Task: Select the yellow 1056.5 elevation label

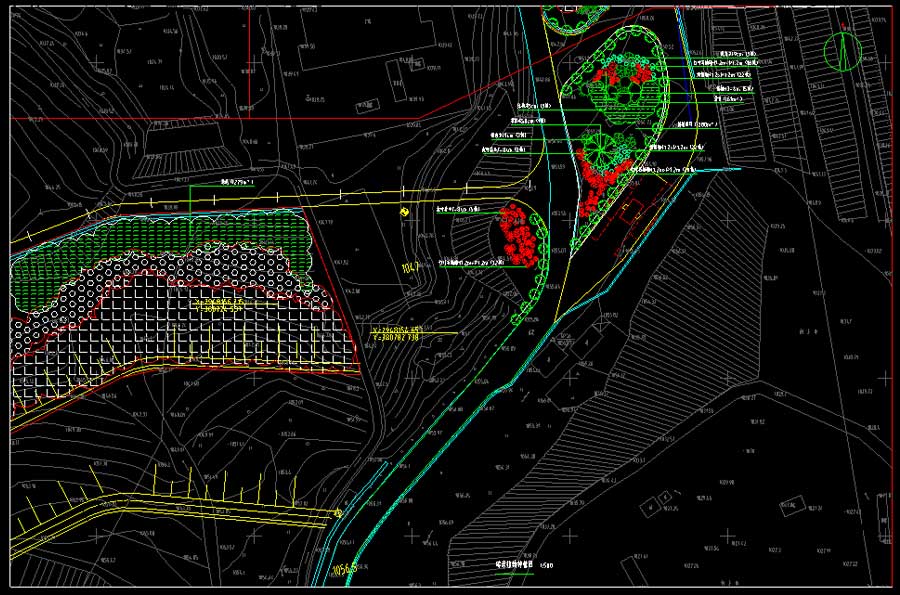Action: [x=344, y=571]
